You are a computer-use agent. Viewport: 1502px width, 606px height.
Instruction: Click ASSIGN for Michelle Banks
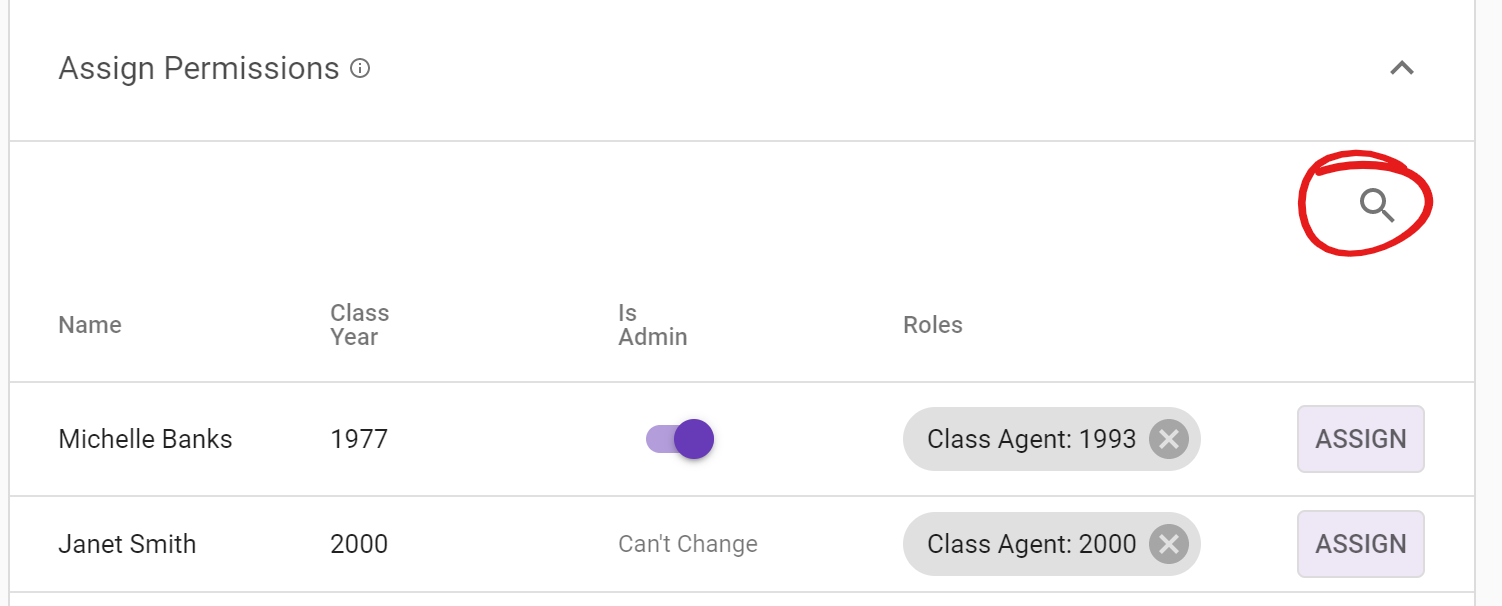(x=1360, y=439)
